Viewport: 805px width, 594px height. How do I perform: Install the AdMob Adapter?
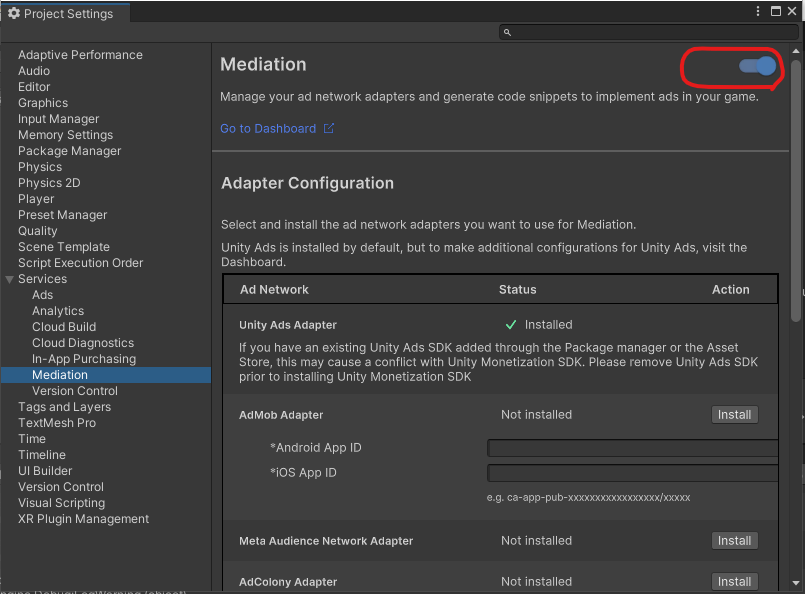(734, 415)
